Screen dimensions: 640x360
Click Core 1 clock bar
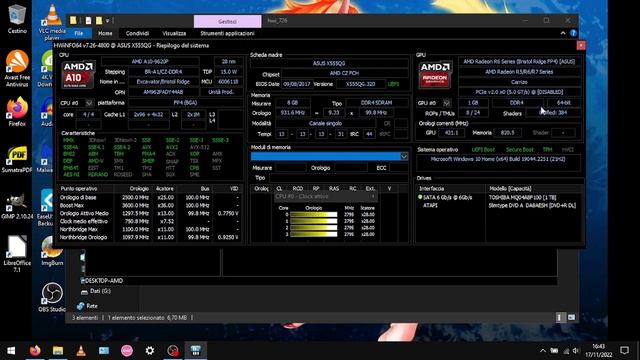[x=313, y=221]
